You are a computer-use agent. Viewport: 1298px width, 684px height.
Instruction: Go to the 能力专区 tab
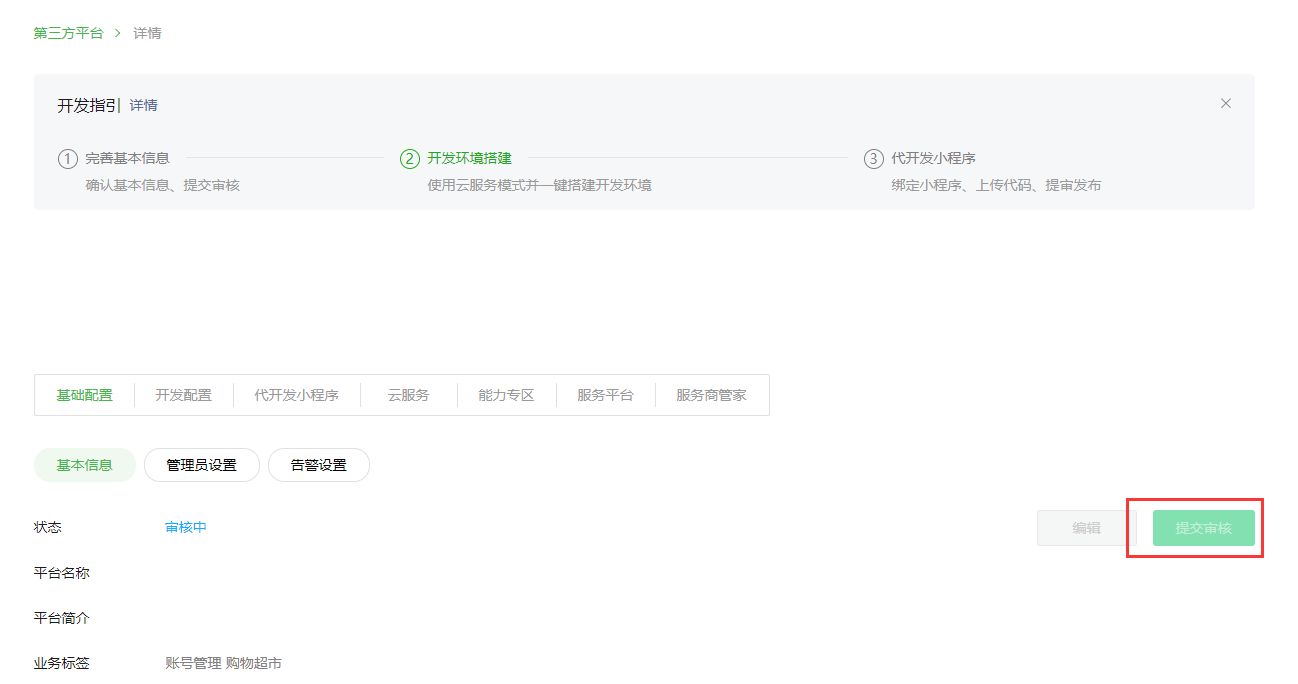pyautogui.click(x=506, y=395)
